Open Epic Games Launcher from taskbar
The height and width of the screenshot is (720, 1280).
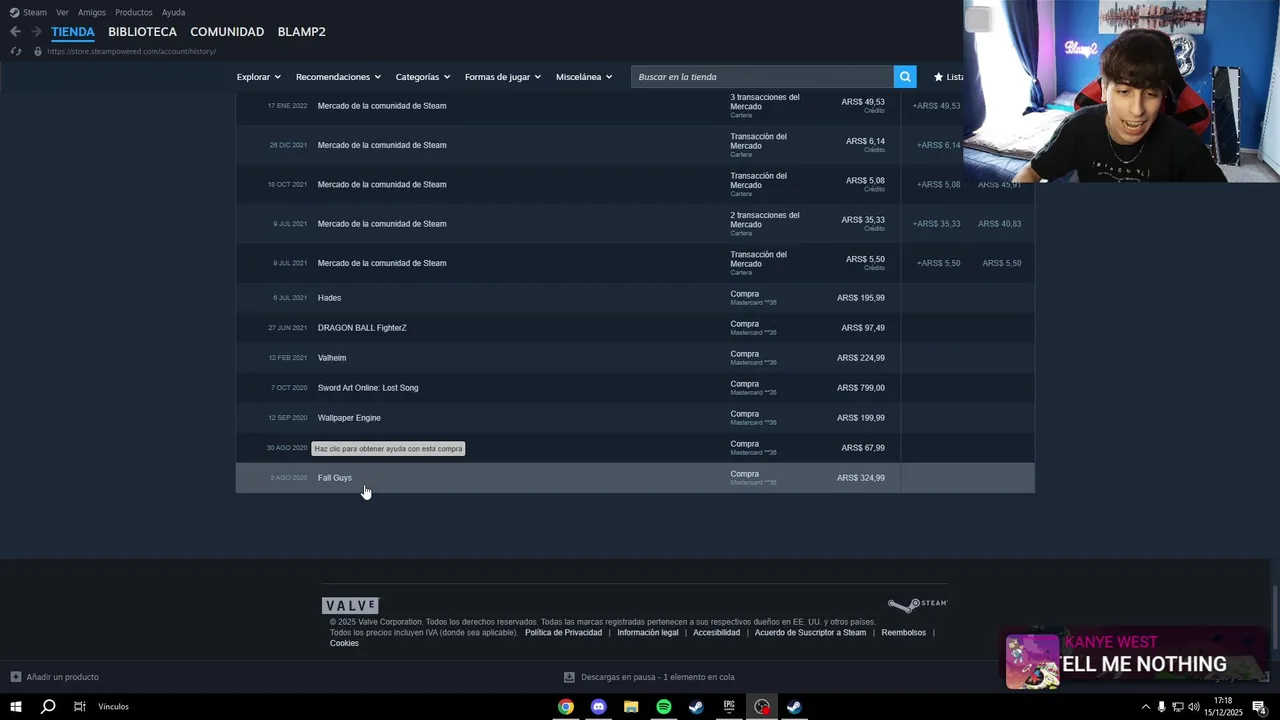tap(729, 707)
